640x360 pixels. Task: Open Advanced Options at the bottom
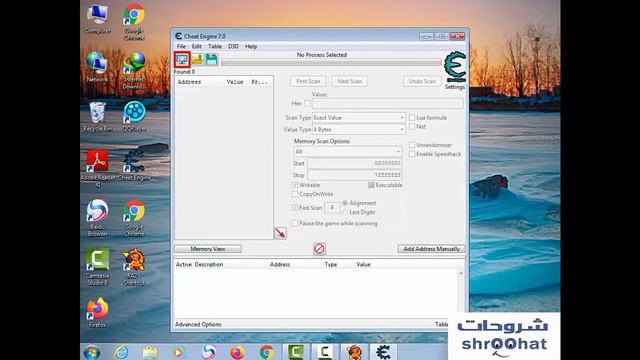[198, 324]
